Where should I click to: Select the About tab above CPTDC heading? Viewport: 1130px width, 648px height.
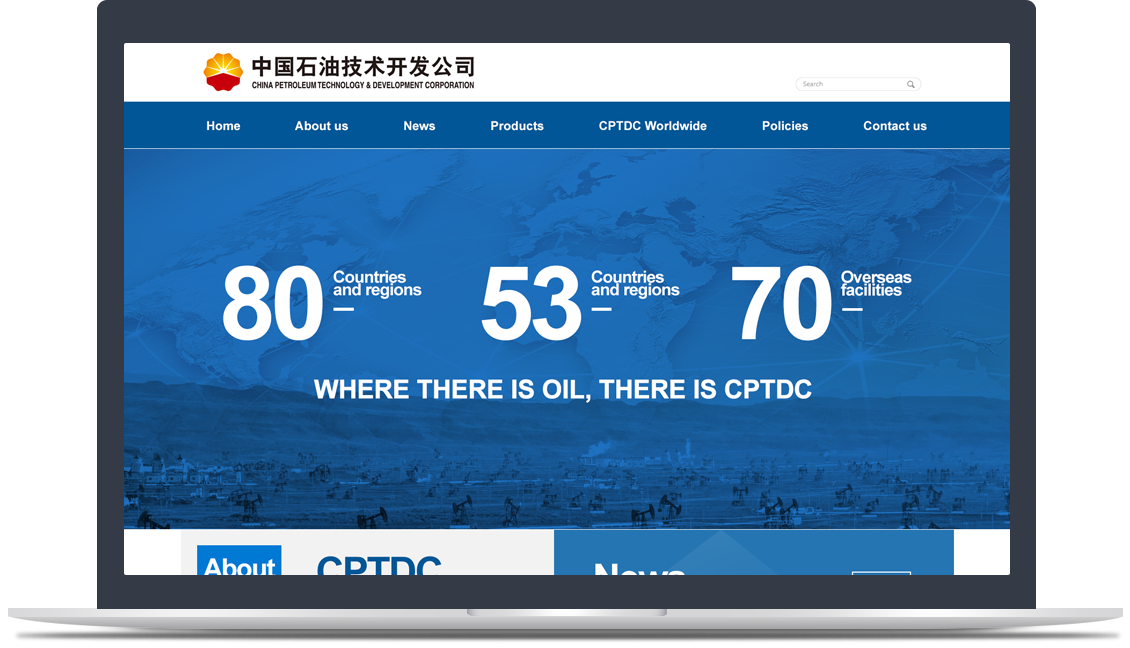coord(239,566)
